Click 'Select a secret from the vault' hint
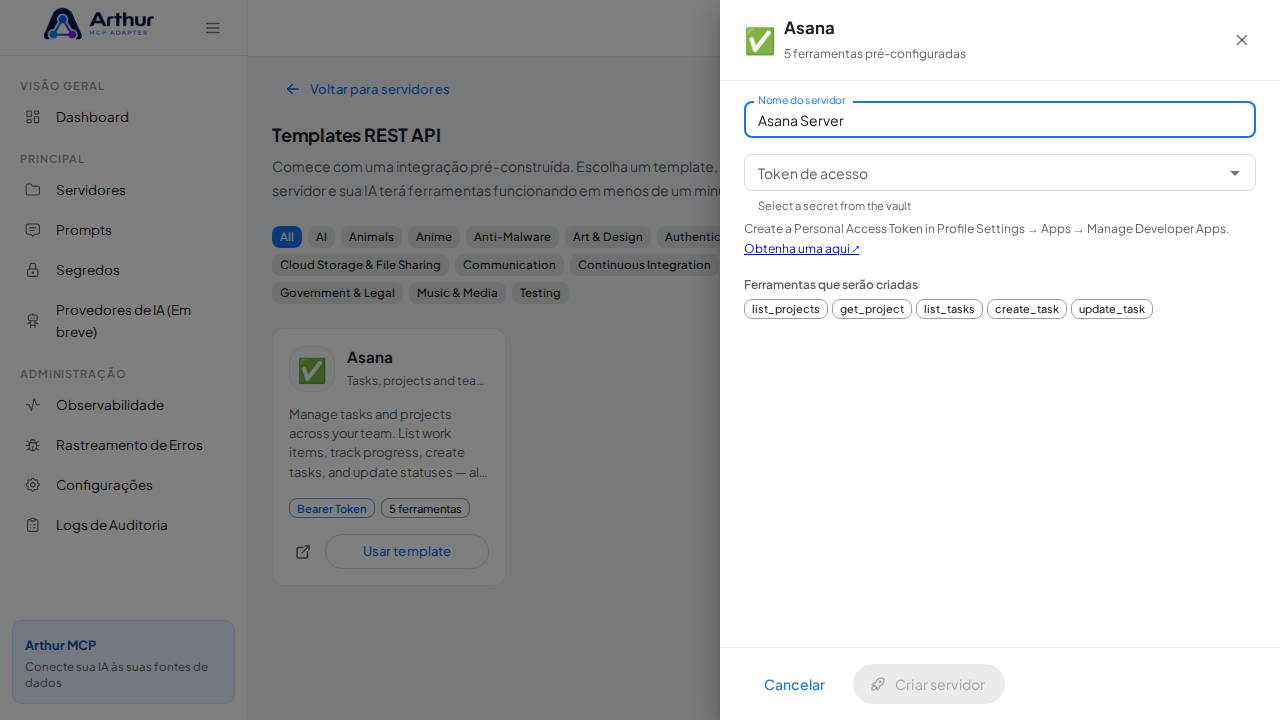This screenshot has width=1280, height=720. 834,206
